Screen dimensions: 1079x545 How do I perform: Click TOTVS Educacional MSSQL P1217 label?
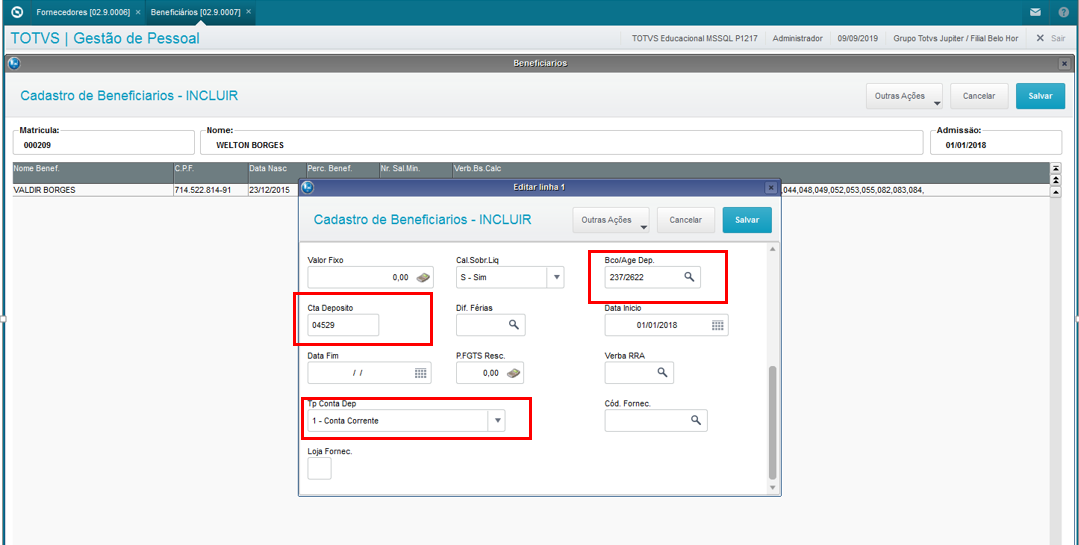click(694, 39)
